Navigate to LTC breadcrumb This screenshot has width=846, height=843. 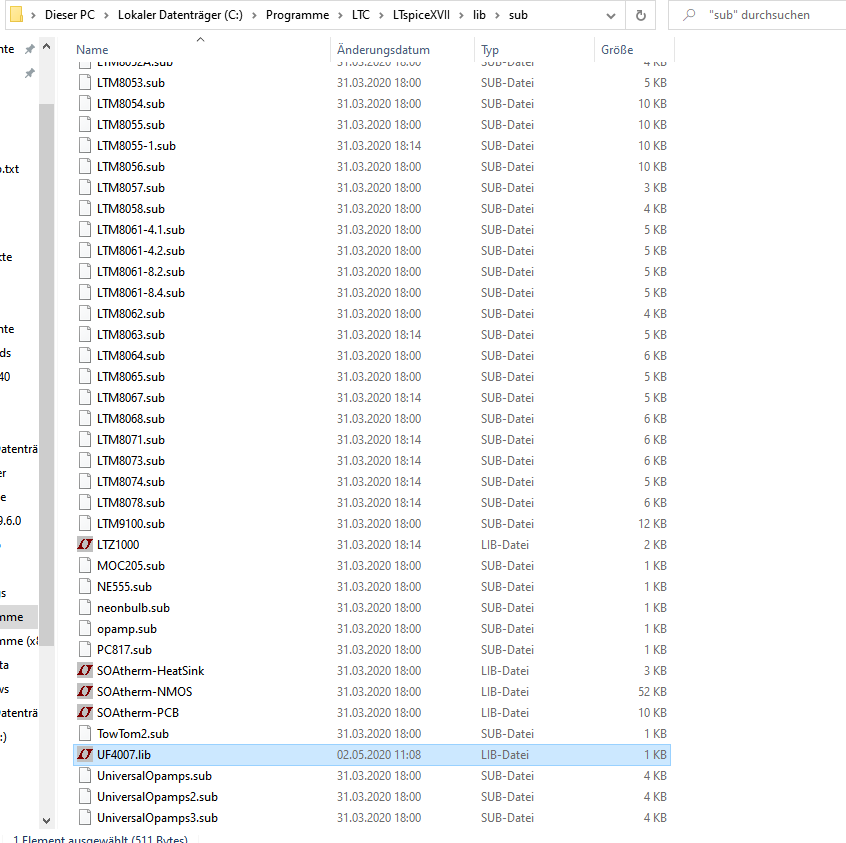tap(361, 15)
